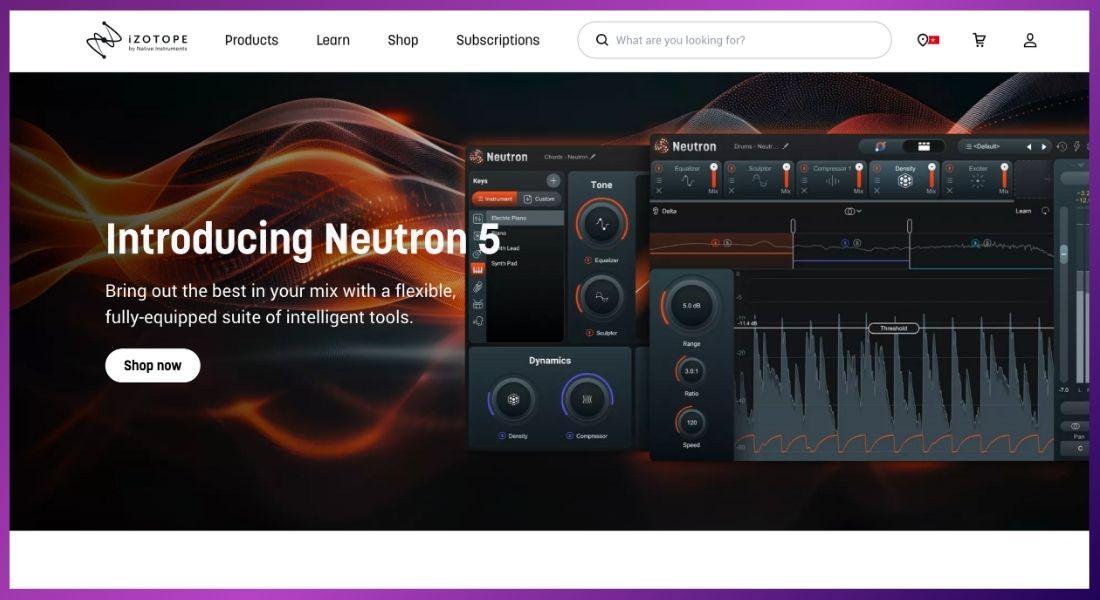
Task: Click the Tone Sculptor knob
Action: click(x=601, y=298)
